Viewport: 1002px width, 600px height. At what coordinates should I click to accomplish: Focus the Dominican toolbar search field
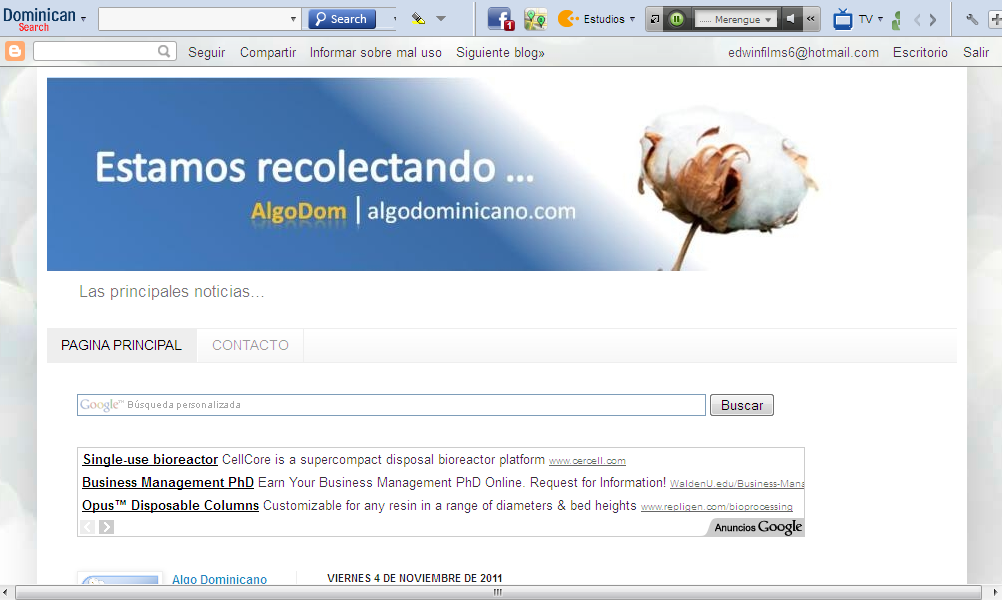point(194,19)
